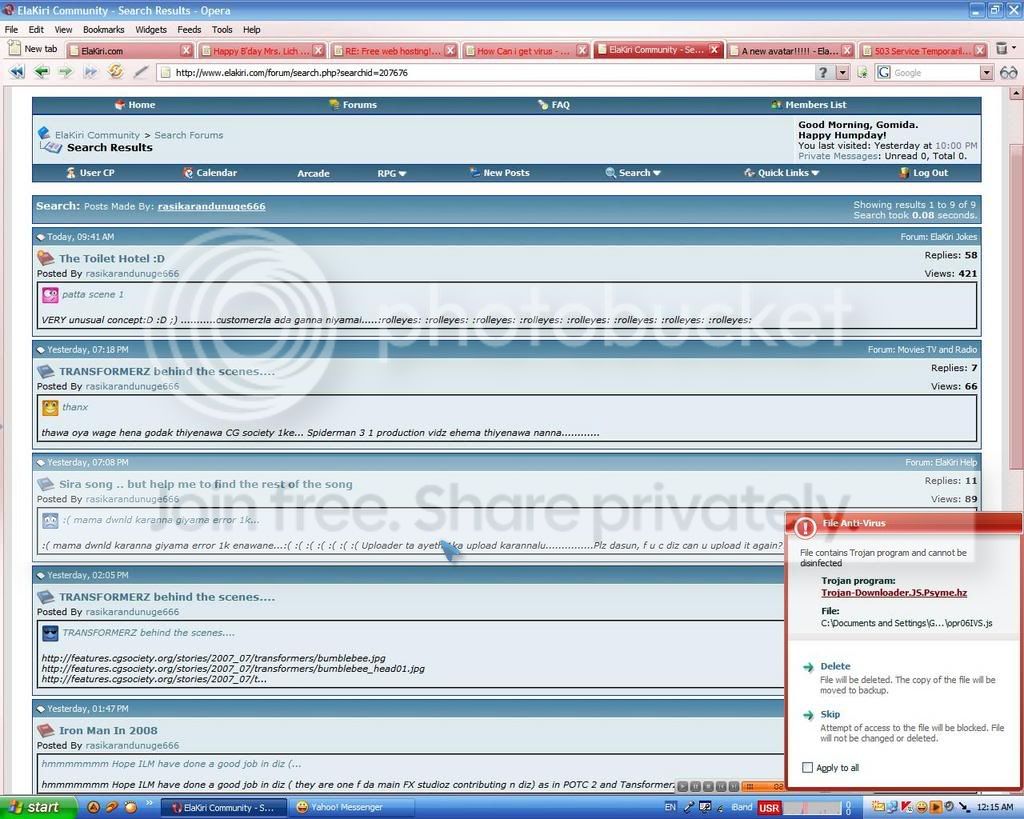
Task: Click the Rewind navigation icon
Action: click(x=17, y=72)
